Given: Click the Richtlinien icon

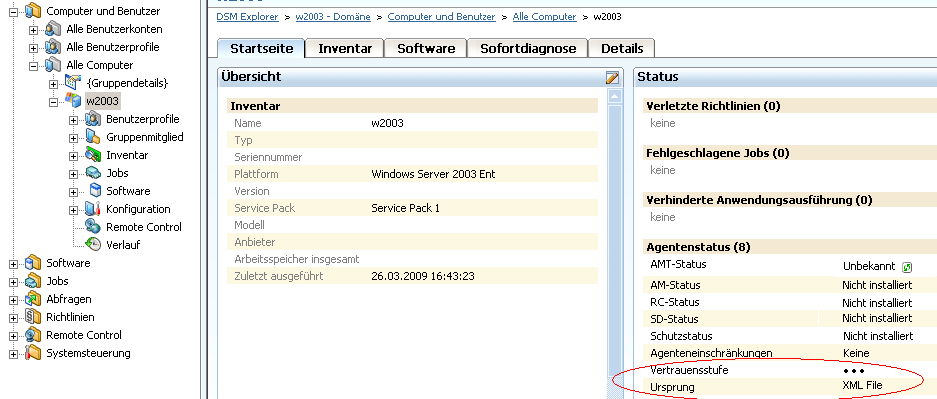Looking at the screenshot, I should click(33, 317).
